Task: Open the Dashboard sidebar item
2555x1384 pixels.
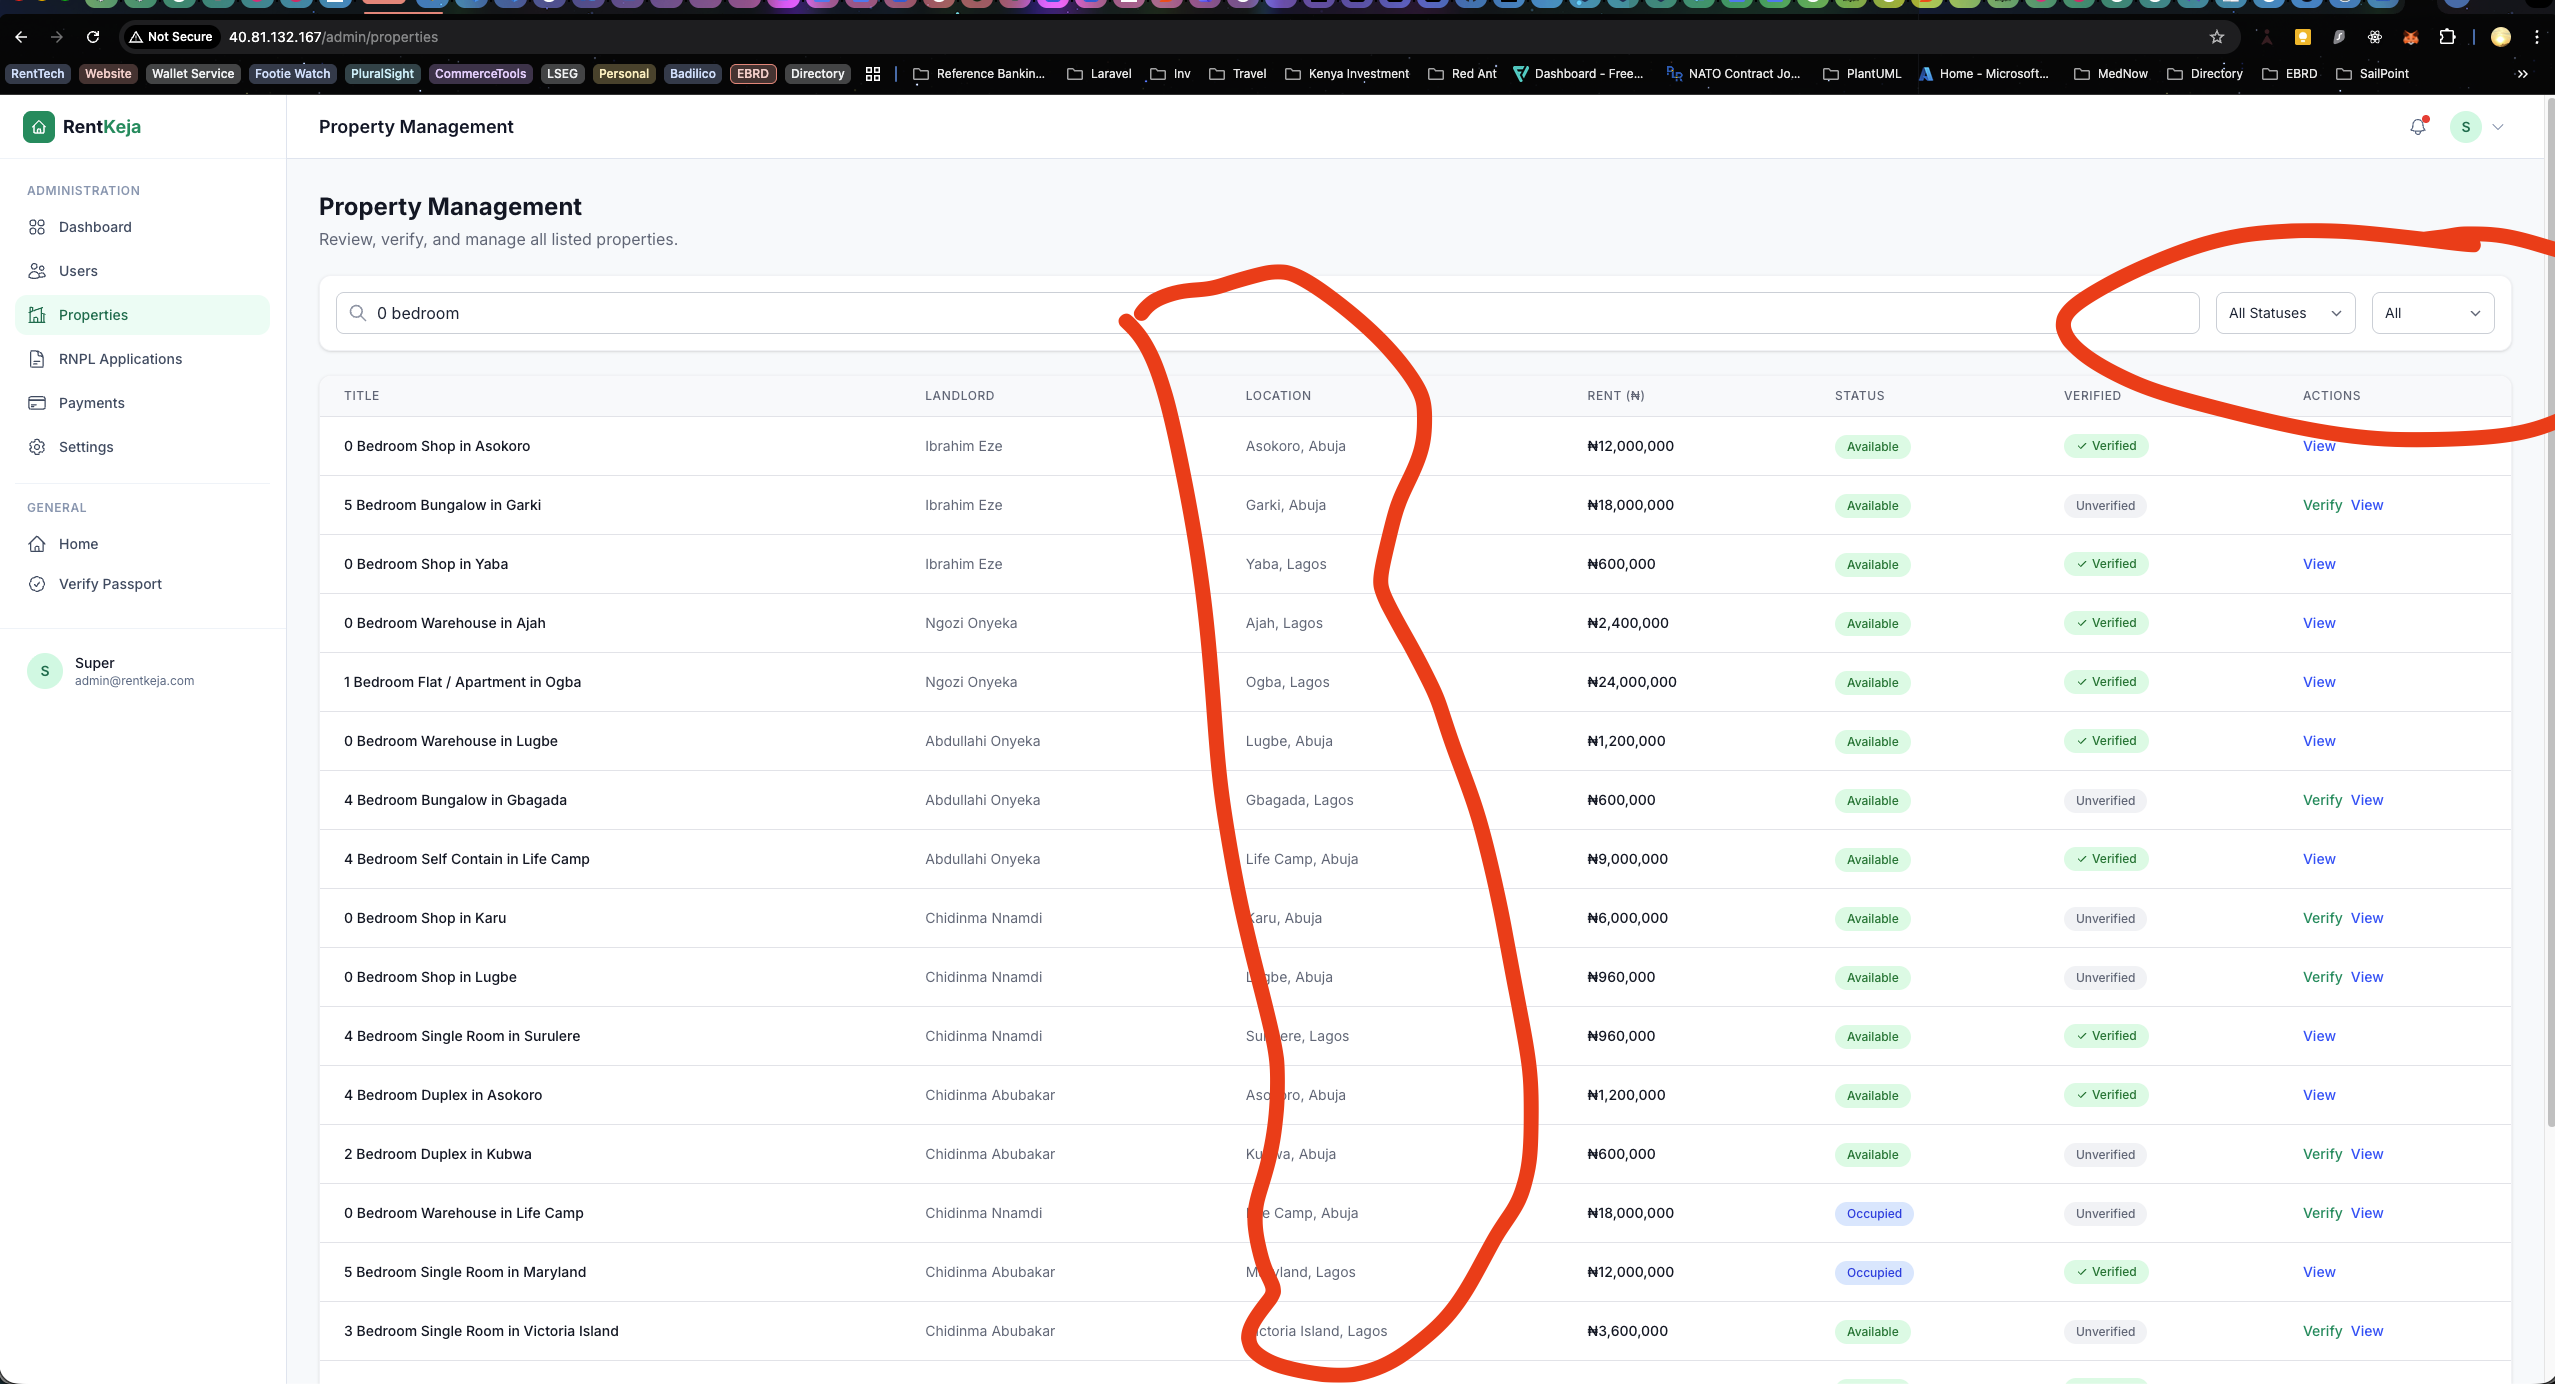Action: [x=95, y=227]
